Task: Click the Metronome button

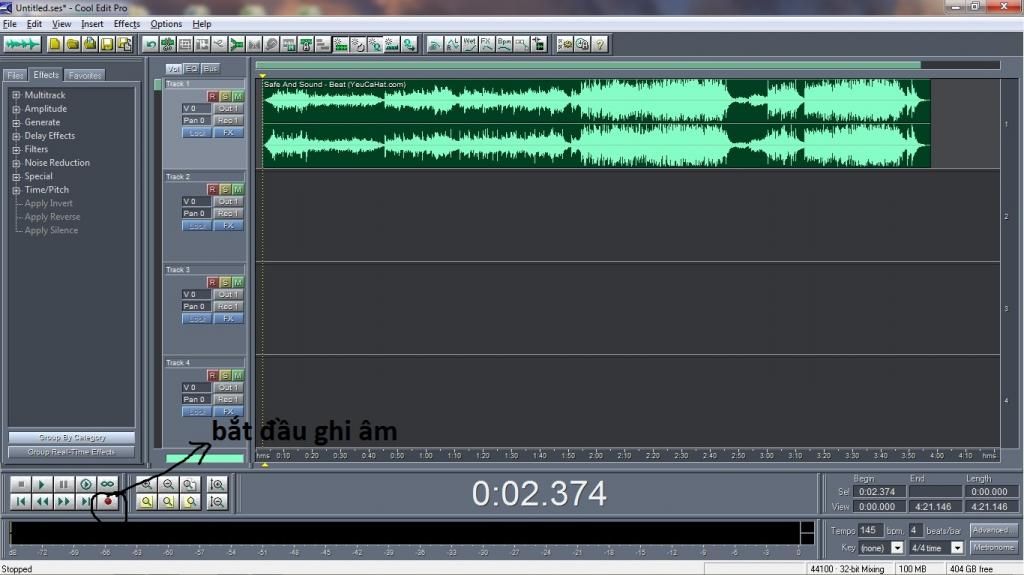Action: [x=994, y=548]
